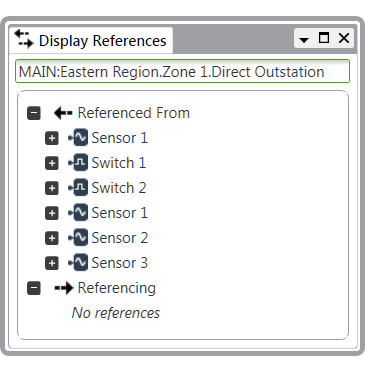365x374 pixels.
Task: Click analog icon of Sensor 1 above Switch 1
Action: tap(78, 138)
